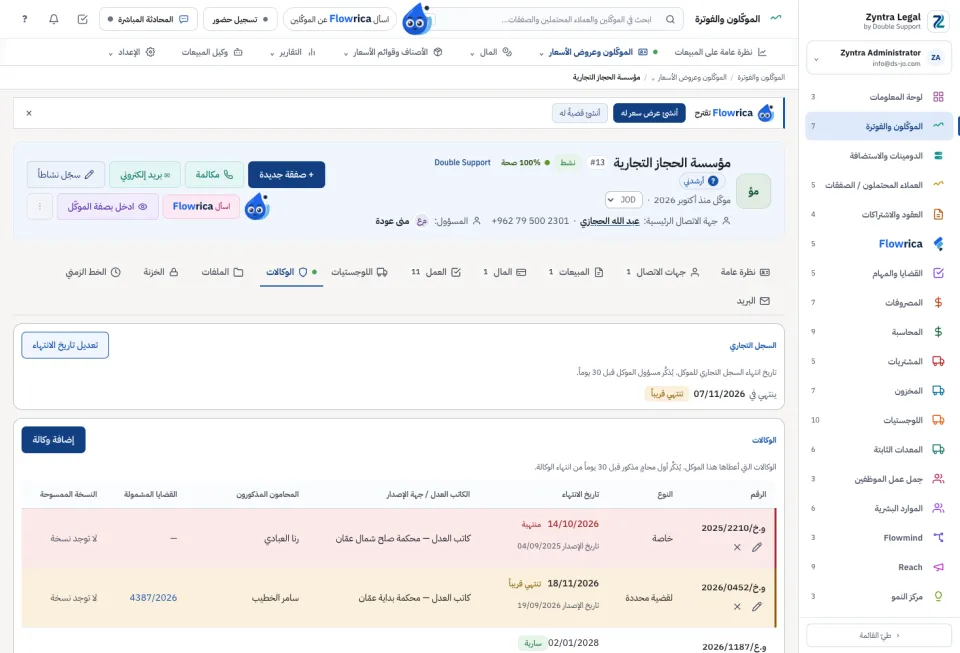Open Flowrica in the sidebar
This screenshot has width=960, height=653.
879,244
